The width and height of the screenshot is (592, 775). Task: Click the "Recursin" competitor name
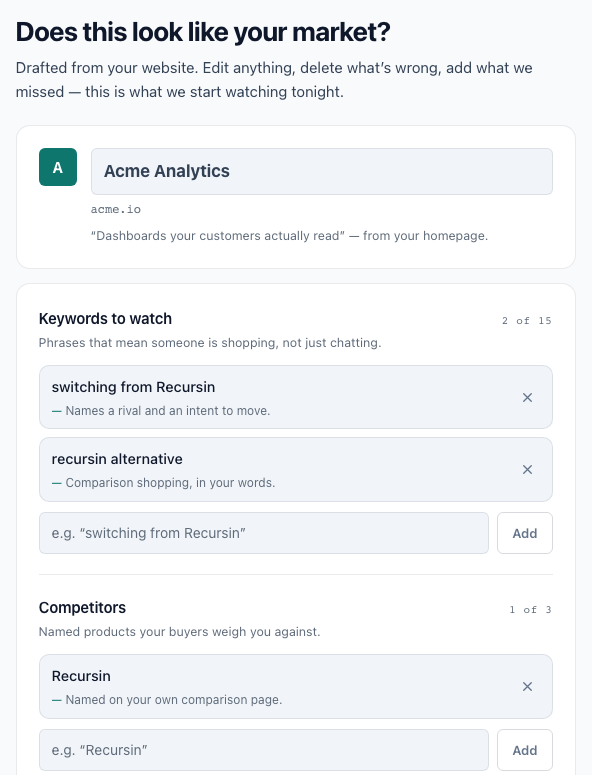point(81,676)
